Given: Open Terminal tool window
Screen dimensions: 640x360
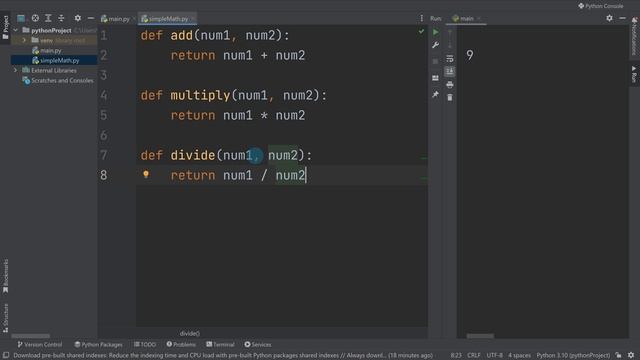Looking at the screenshot, I should pos(220,344).
